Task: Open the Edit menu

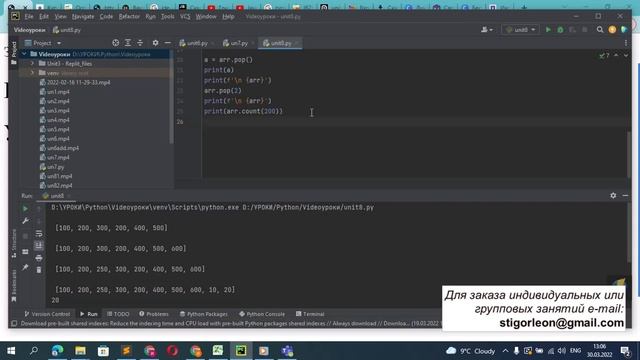Action: (x=44, y=17)
